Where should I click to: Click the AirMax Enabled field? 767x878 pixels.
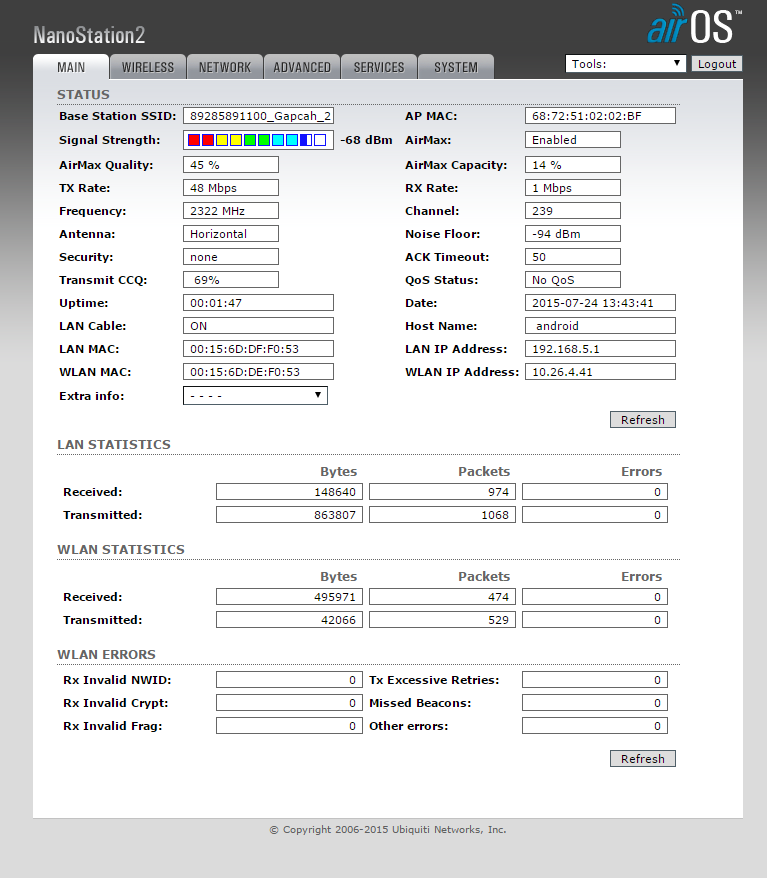click(573, 139)
